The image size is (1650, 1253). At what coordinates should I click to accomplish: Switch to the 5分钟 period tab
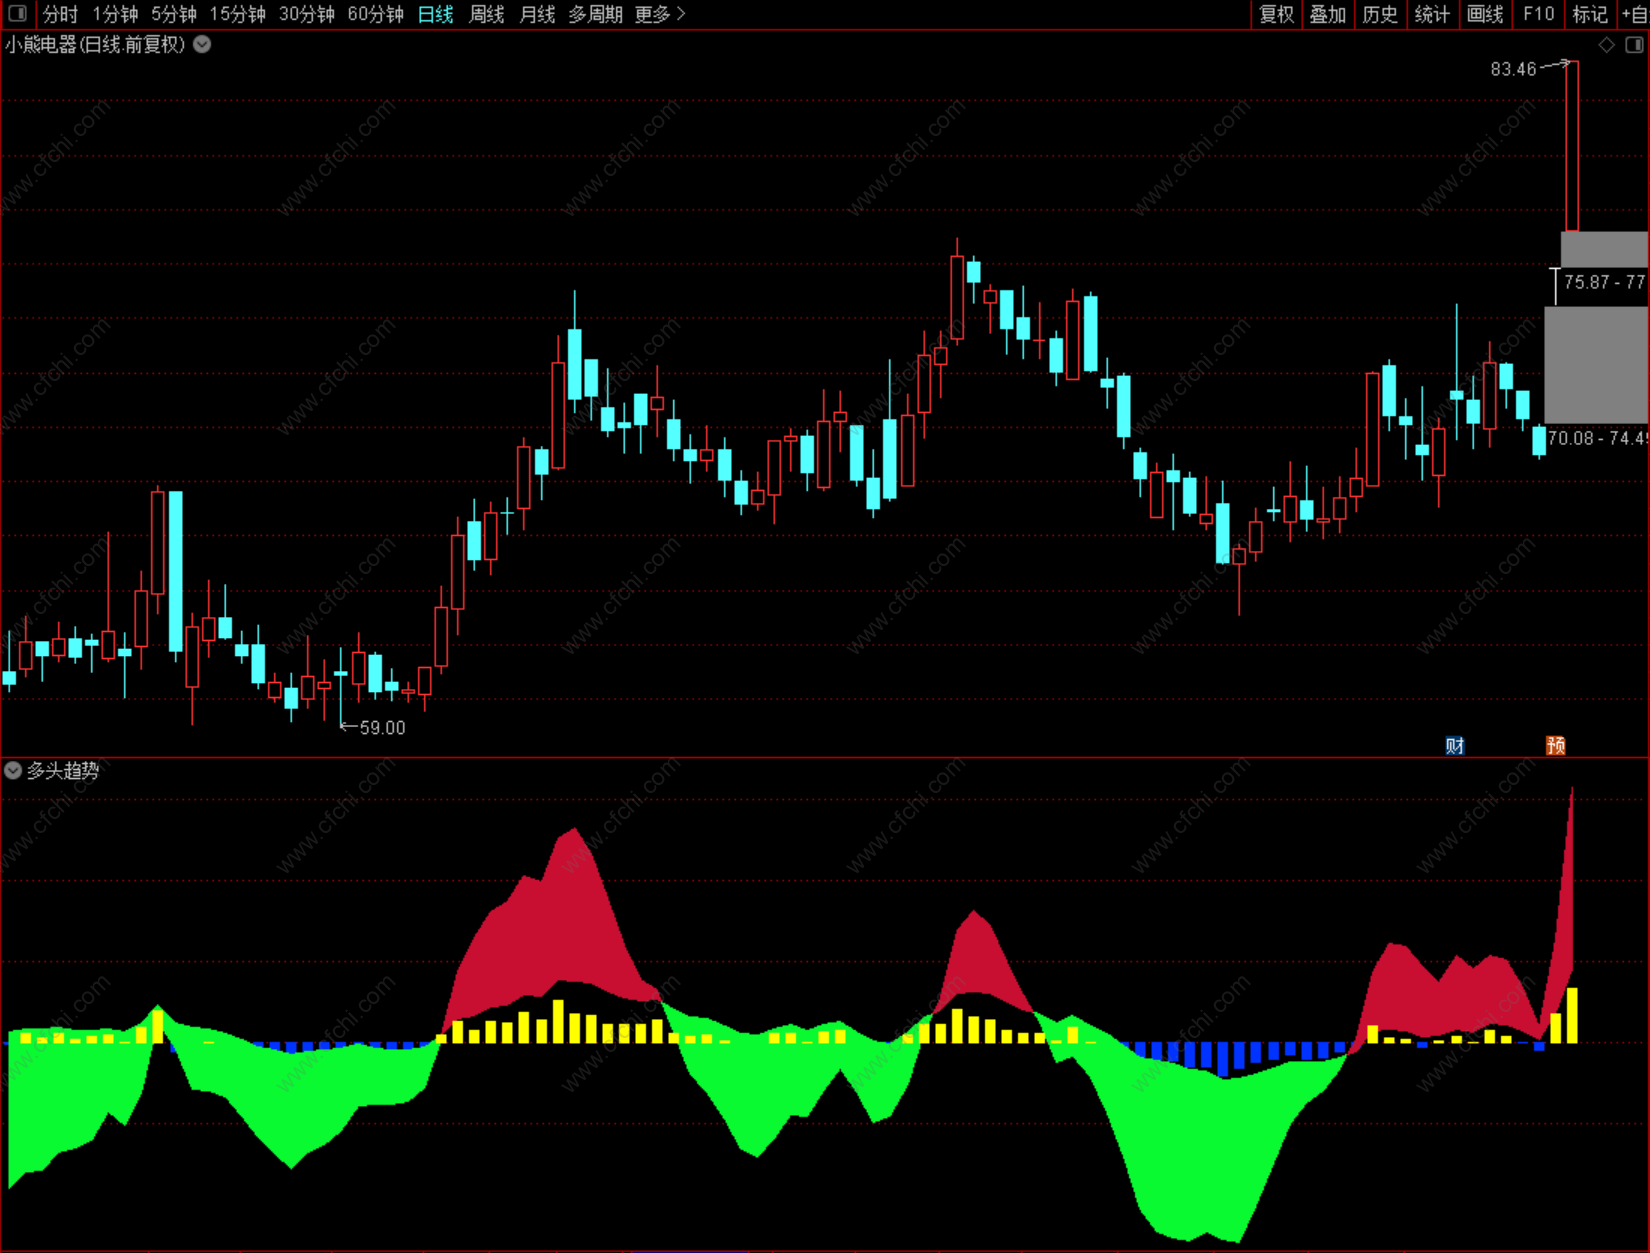[174, 14]
